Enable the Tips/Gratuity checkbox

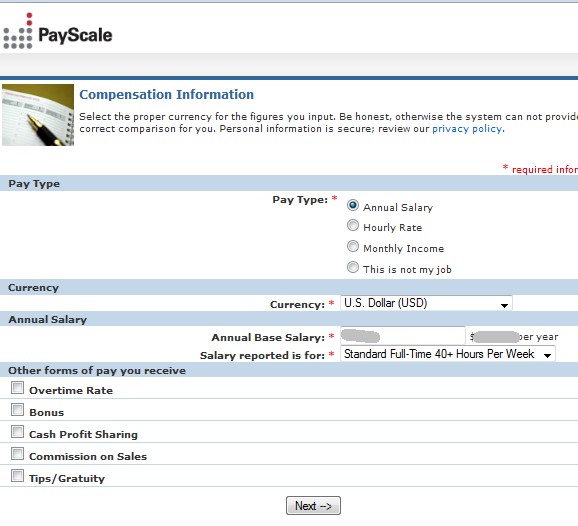coord(17,476)
